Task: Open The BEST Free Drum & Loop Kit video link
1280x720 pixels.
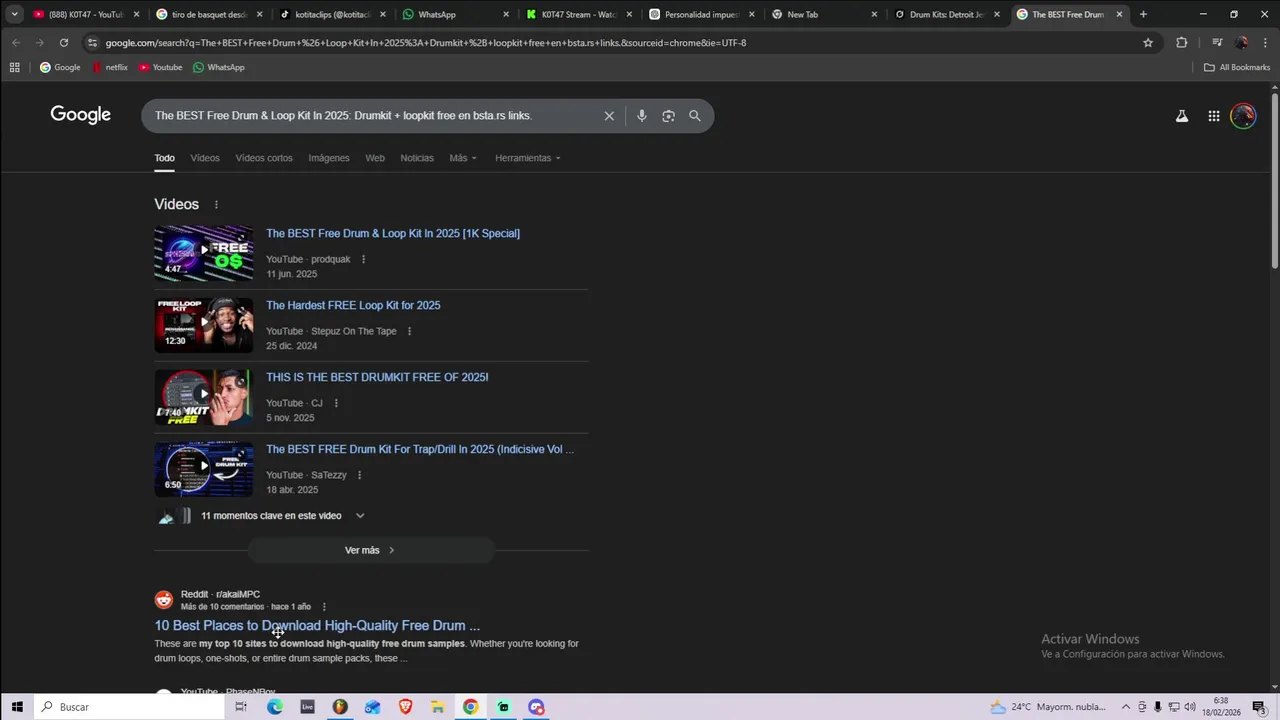Action: pos(393,234)
